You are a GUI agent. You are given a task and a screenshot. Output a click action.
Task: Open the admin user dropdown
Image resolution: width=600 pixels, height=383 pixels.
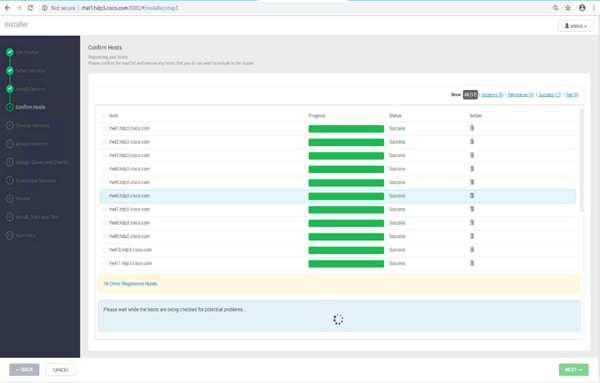pos(576,26)
